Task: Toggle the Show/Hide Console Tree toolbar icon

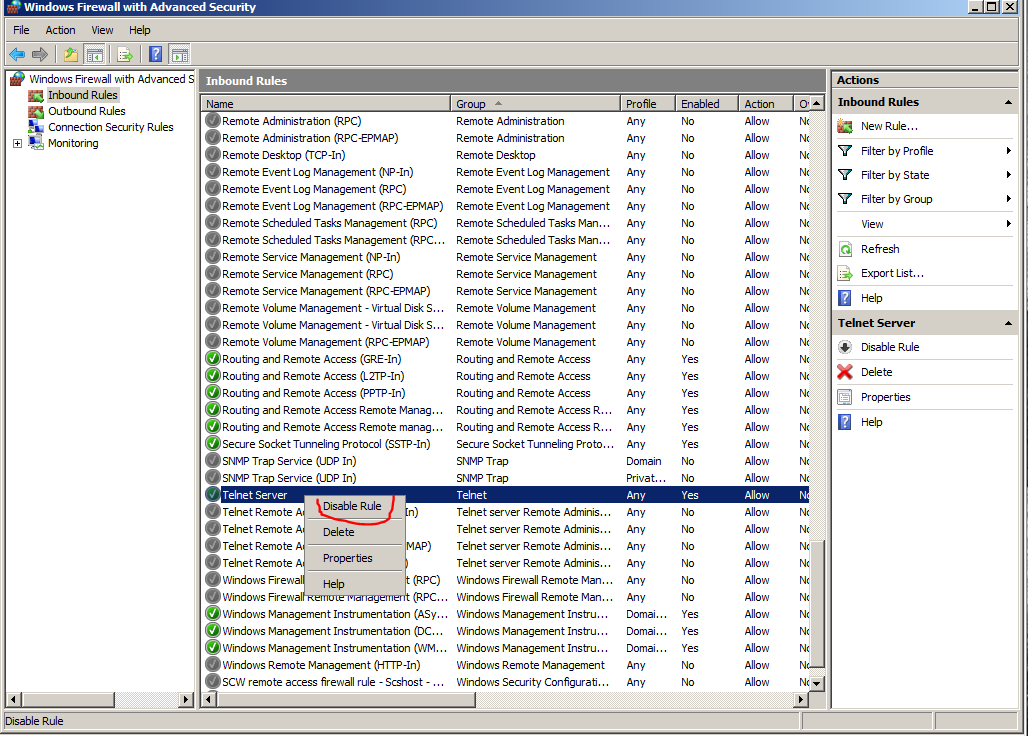Action: point(94,54)
